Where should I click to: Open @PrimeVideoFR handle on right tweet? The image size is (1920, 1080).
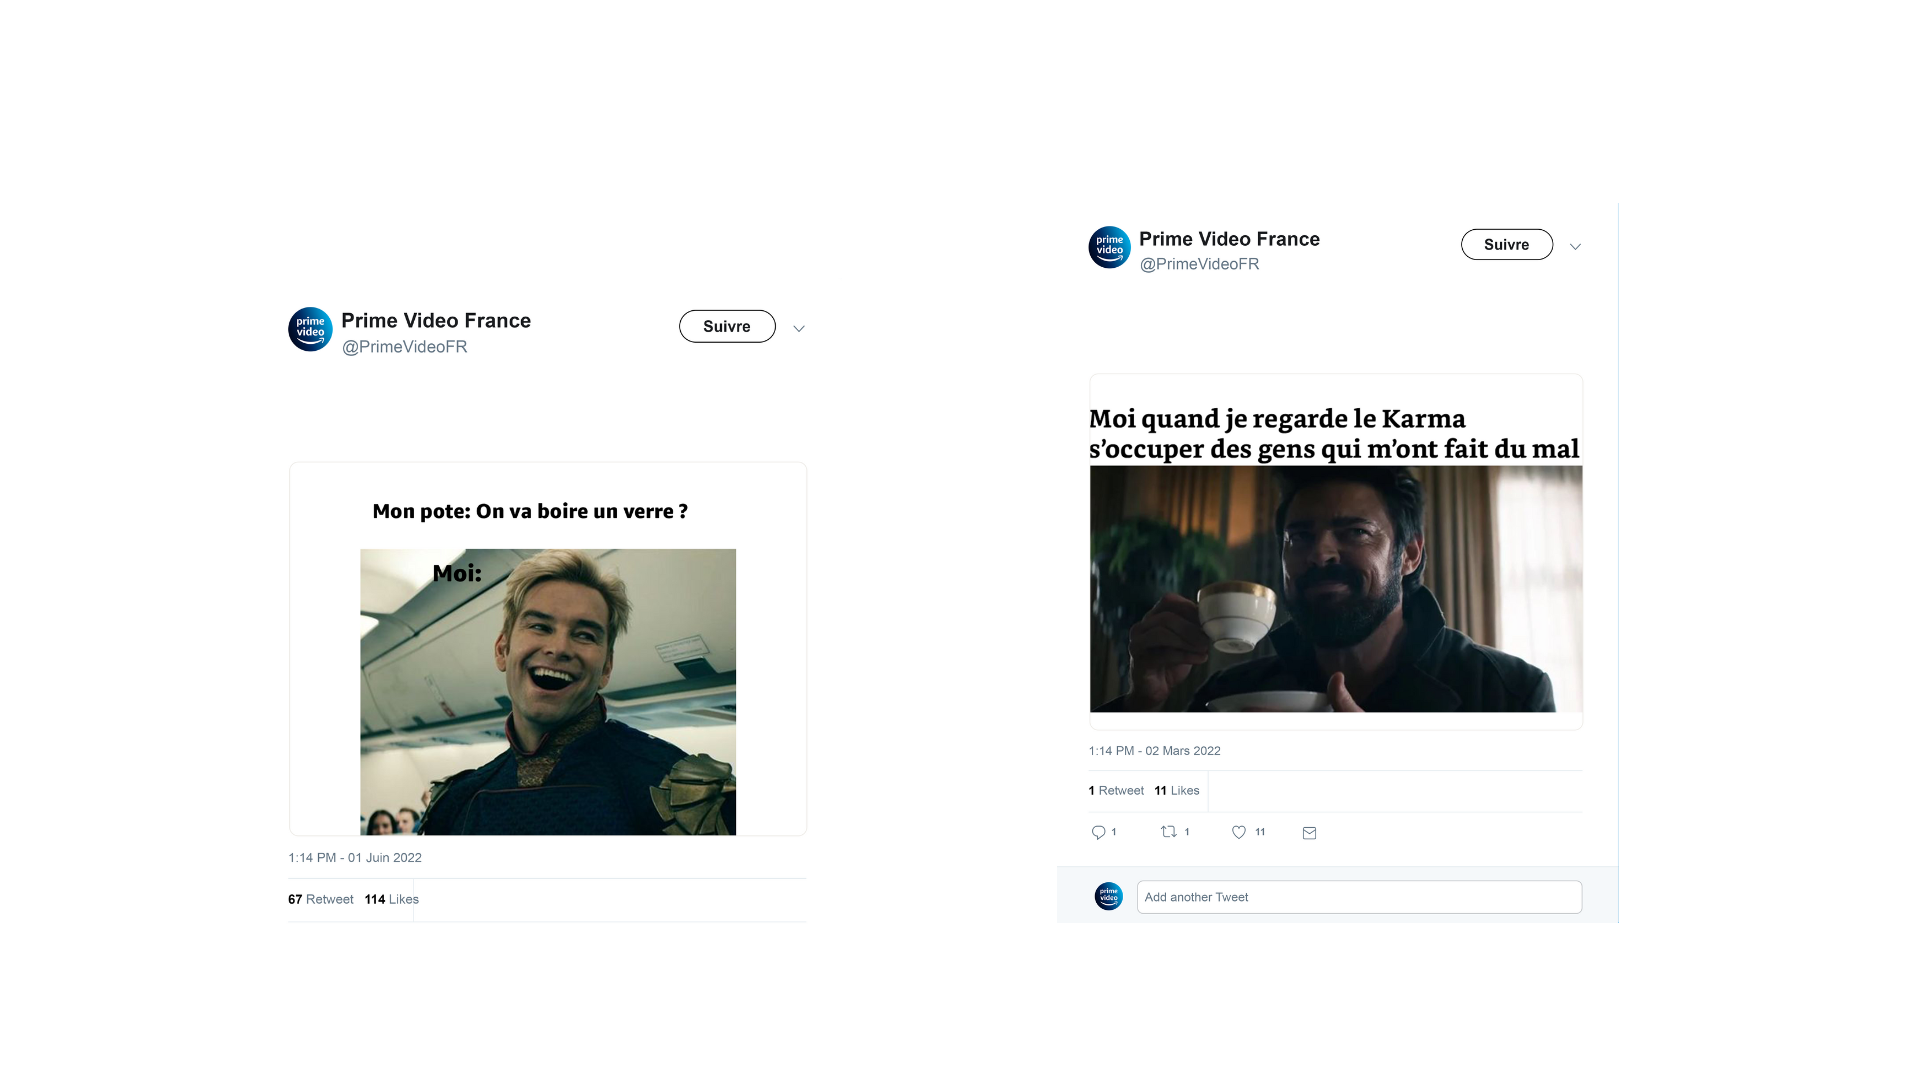pos(1199,264)
